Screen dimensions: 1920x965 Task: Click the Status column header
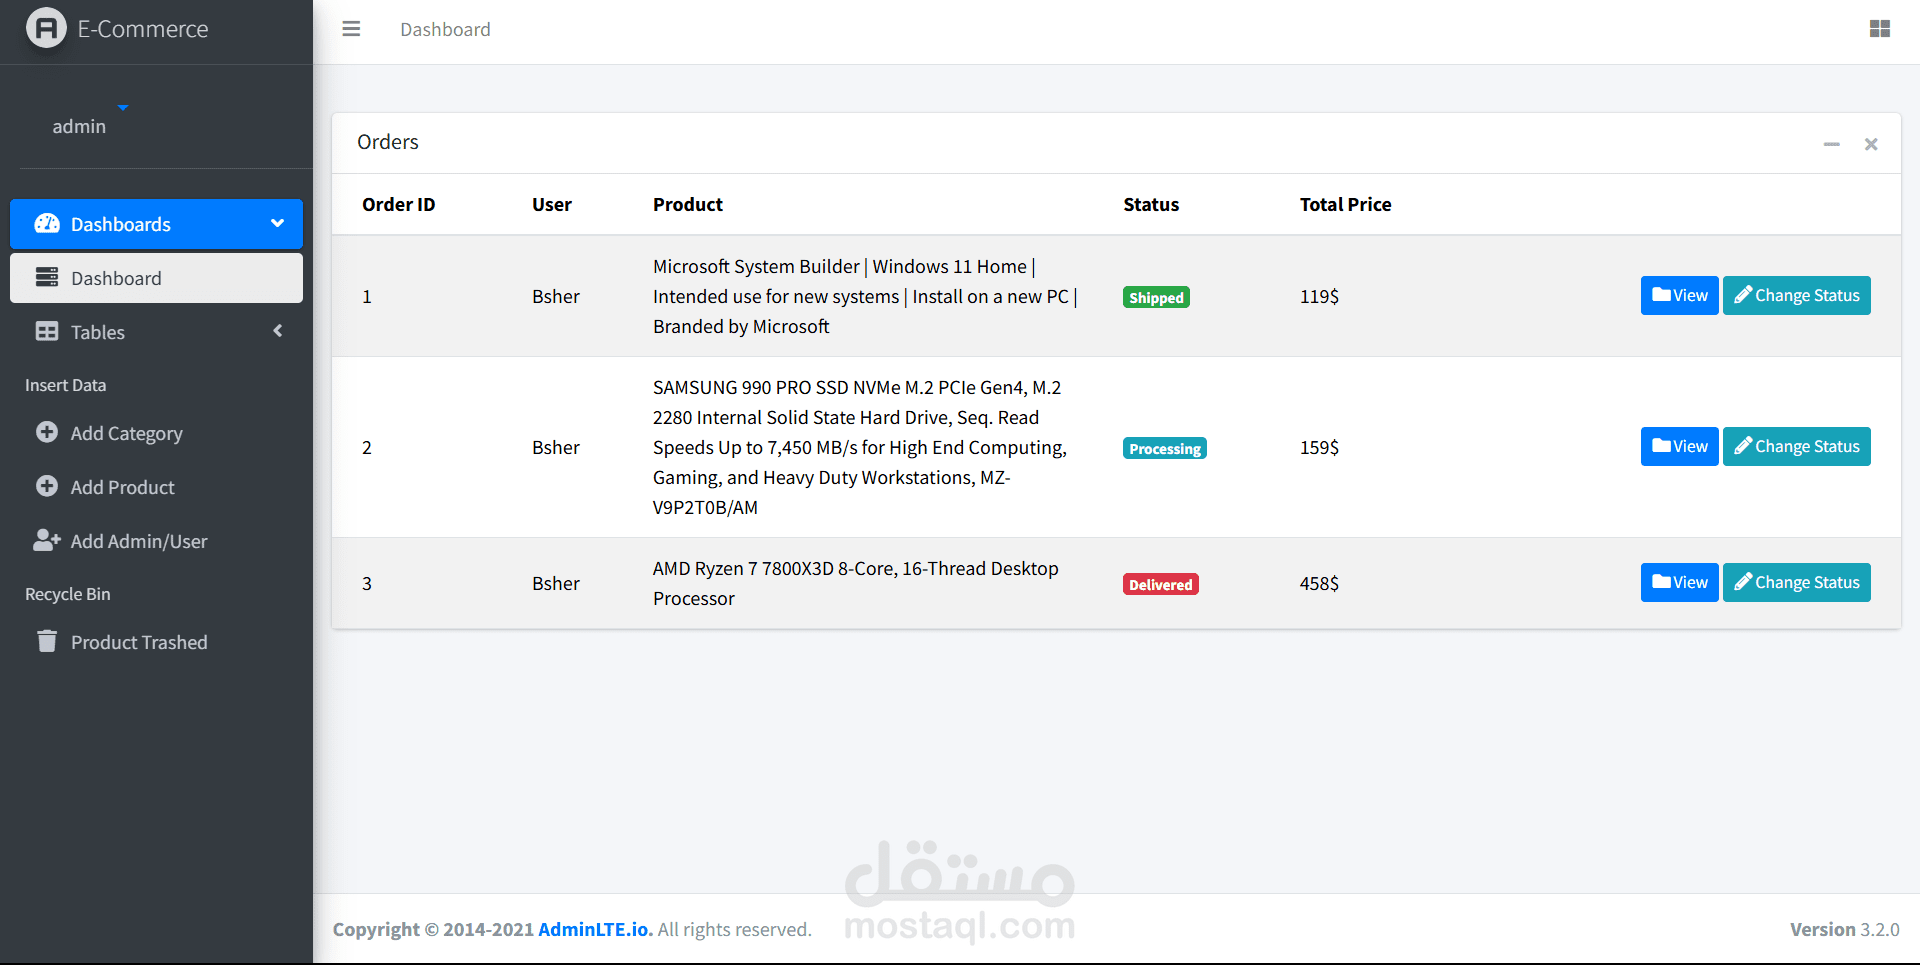coord(1151,204)
